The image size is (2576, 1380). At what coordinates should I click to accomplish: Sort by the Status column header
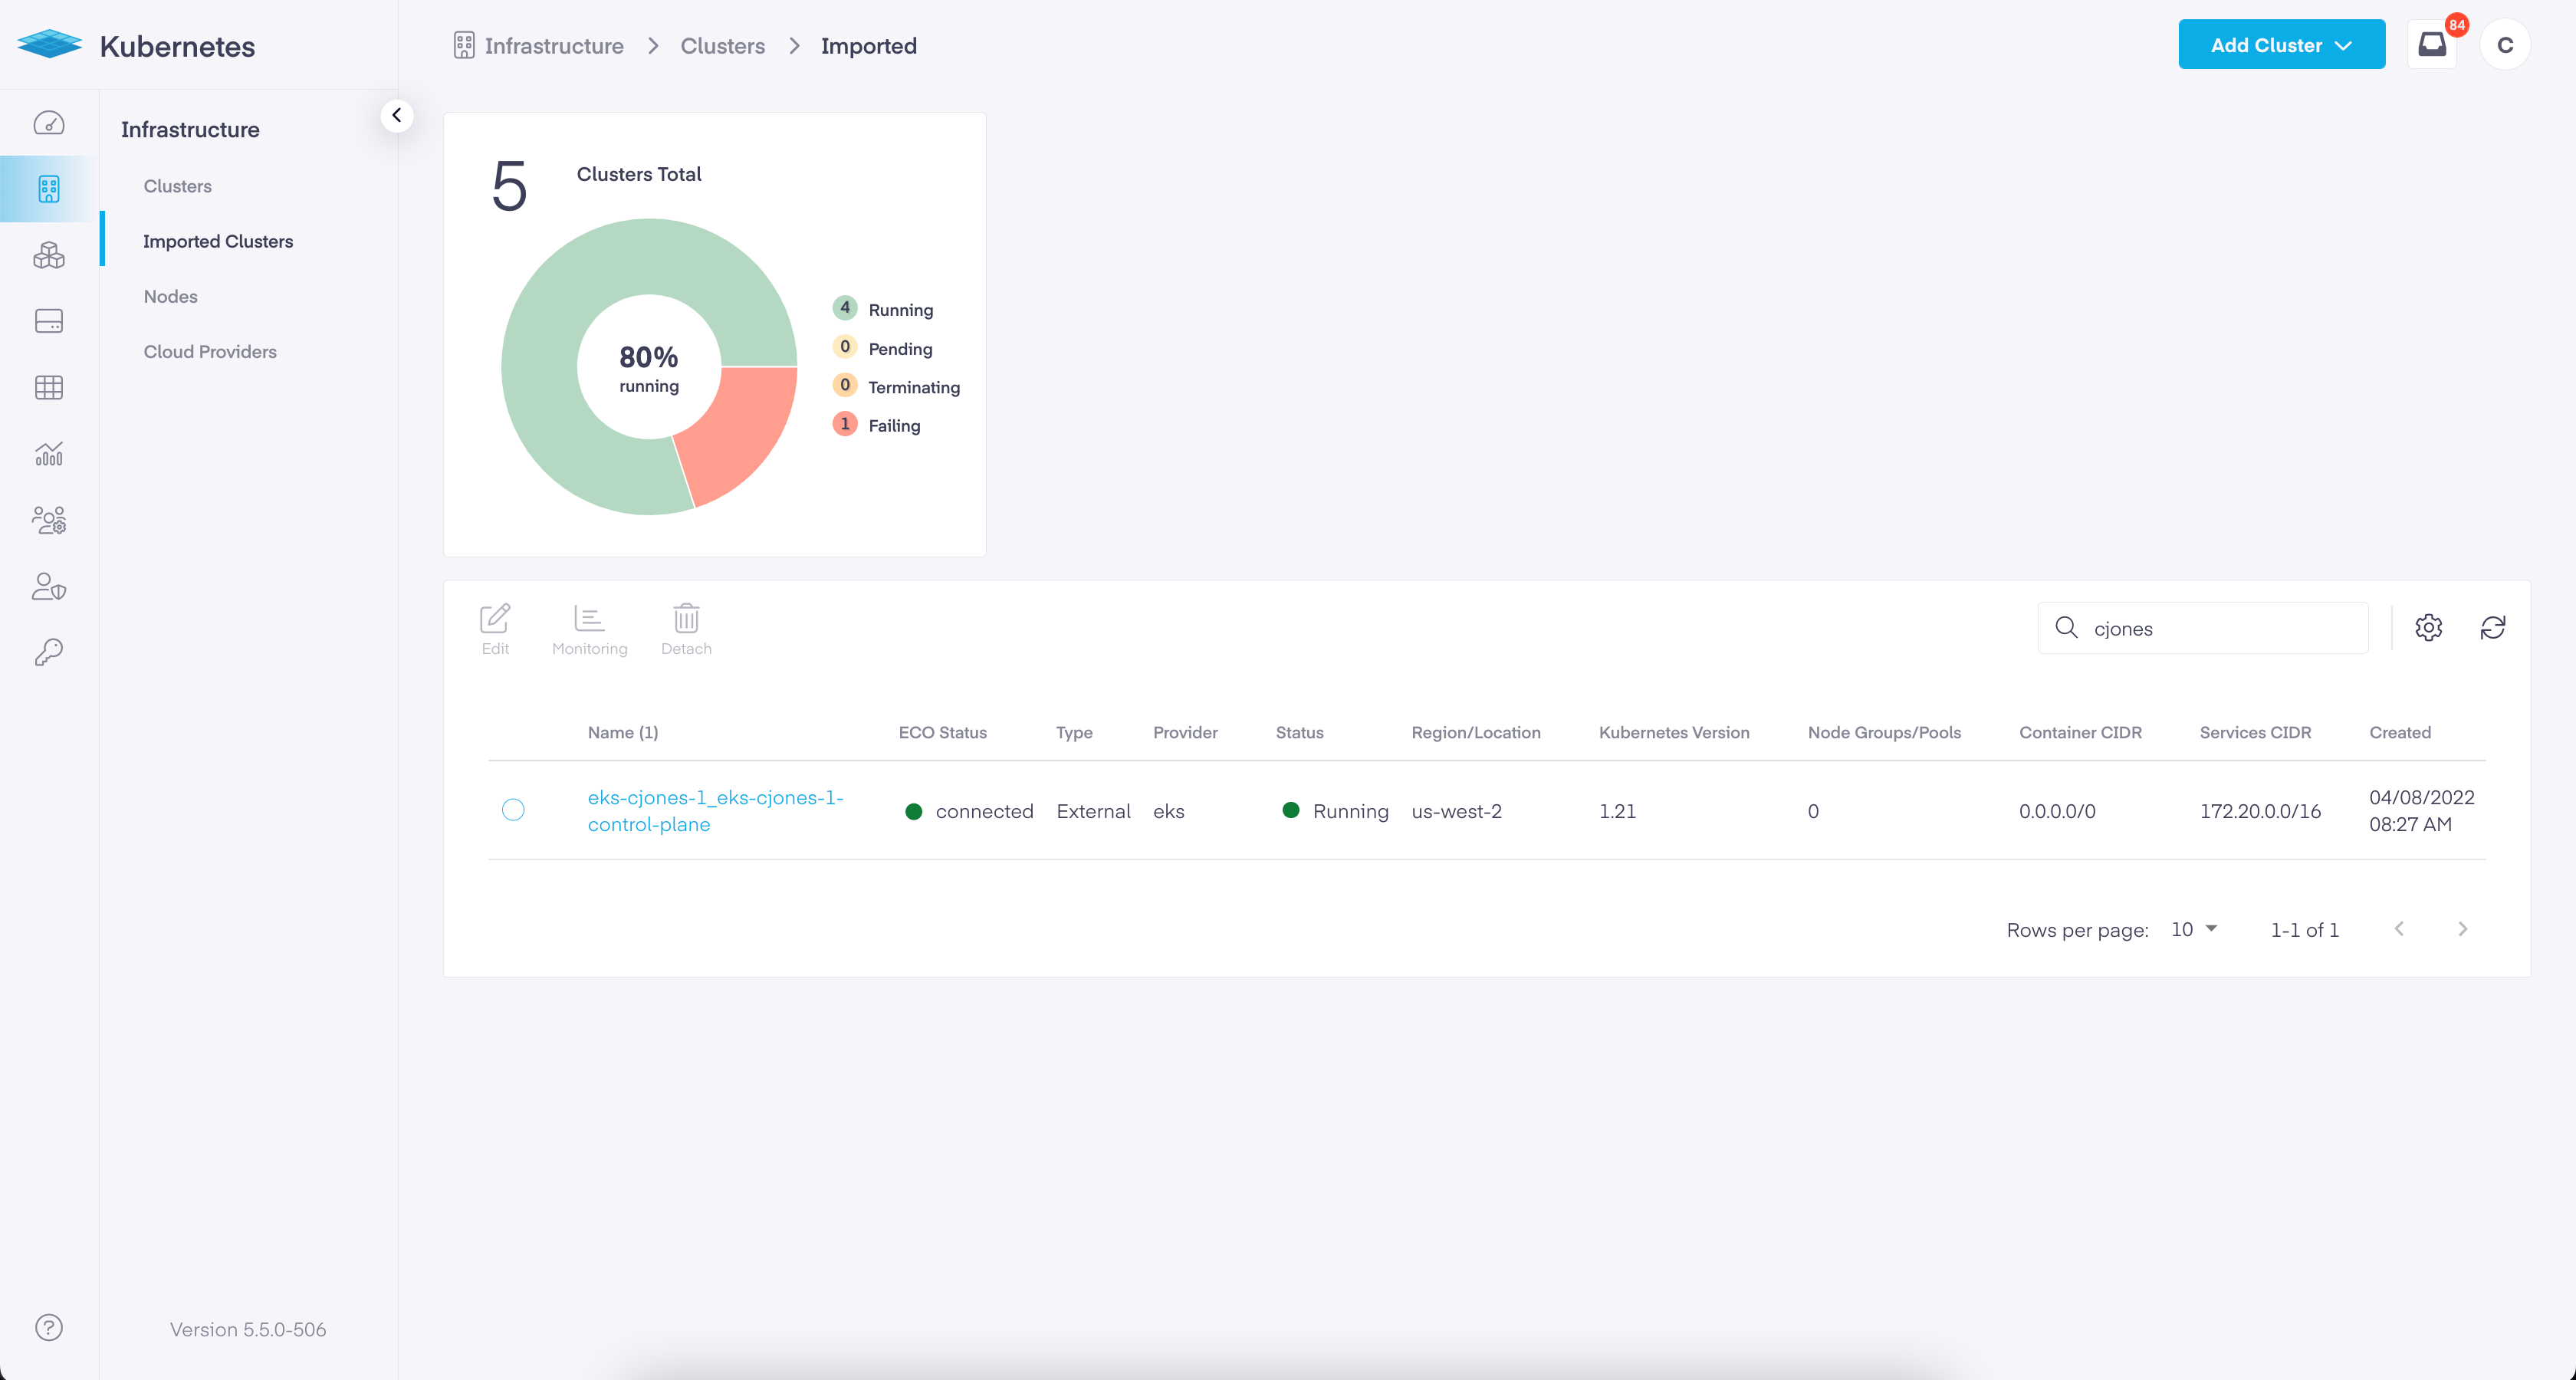[x=1299, y=732]
